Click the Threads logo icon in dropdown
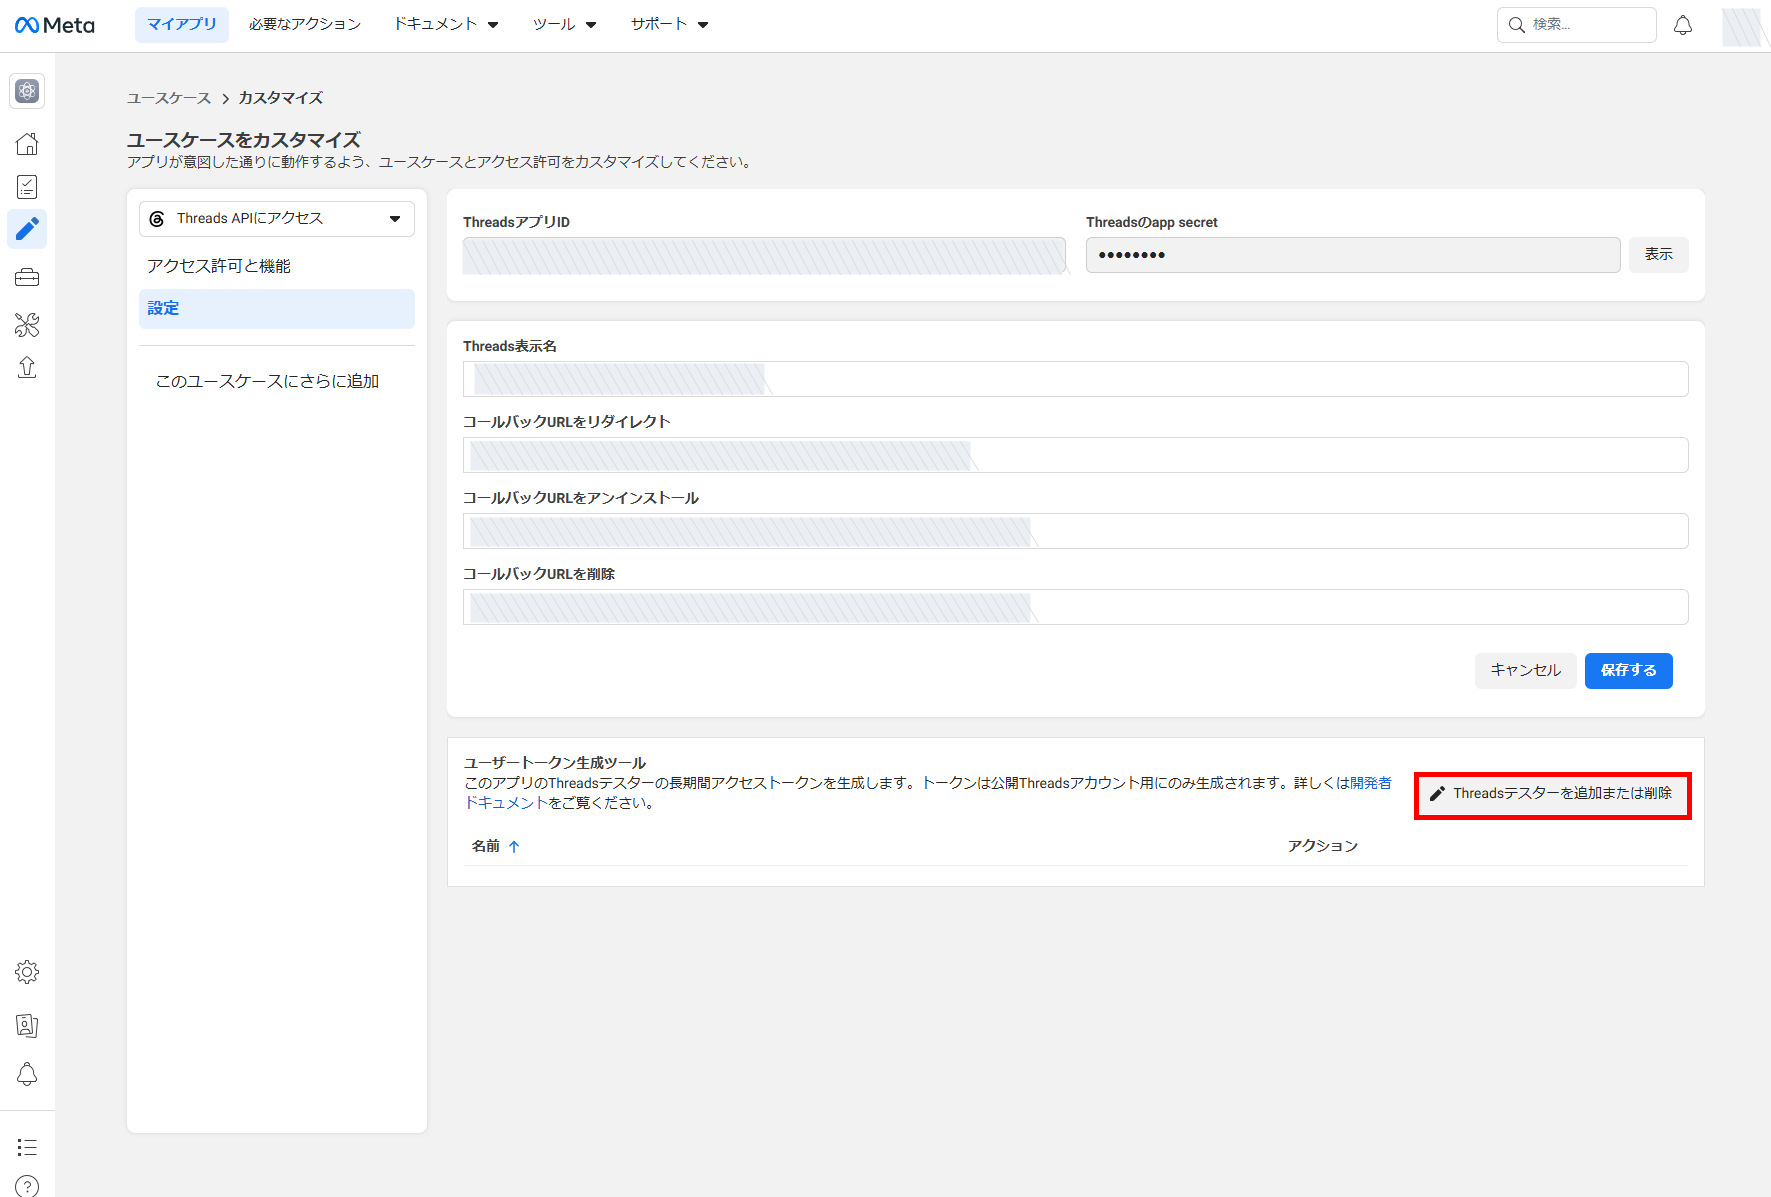Screen dimensions: 1771x1197 (157, 219)
